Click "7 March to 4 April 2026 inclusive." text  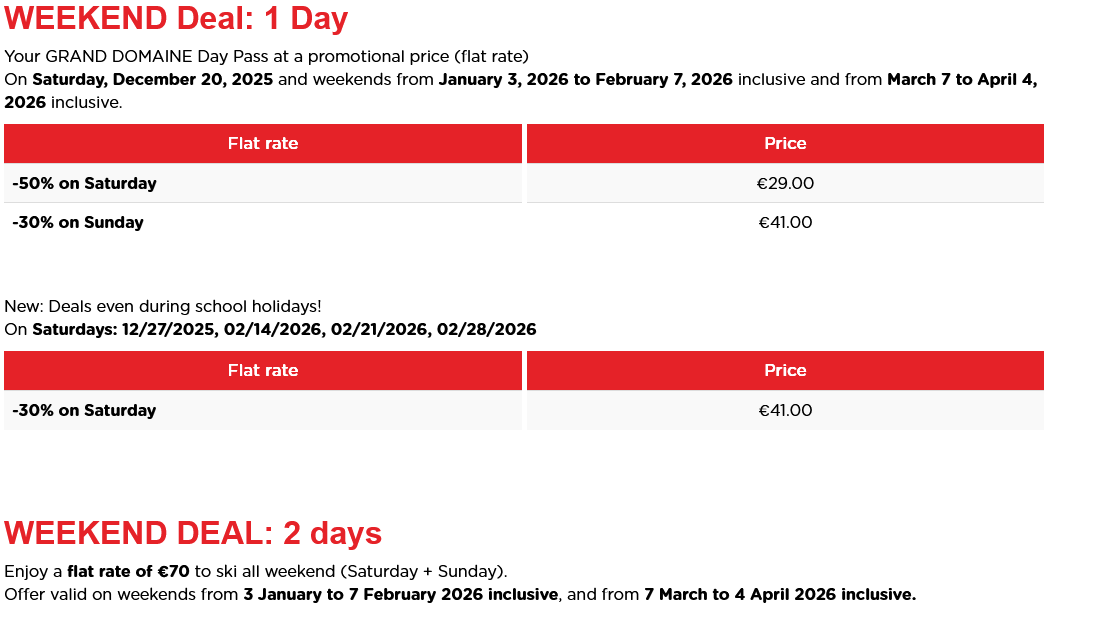(x=780, y=595)
